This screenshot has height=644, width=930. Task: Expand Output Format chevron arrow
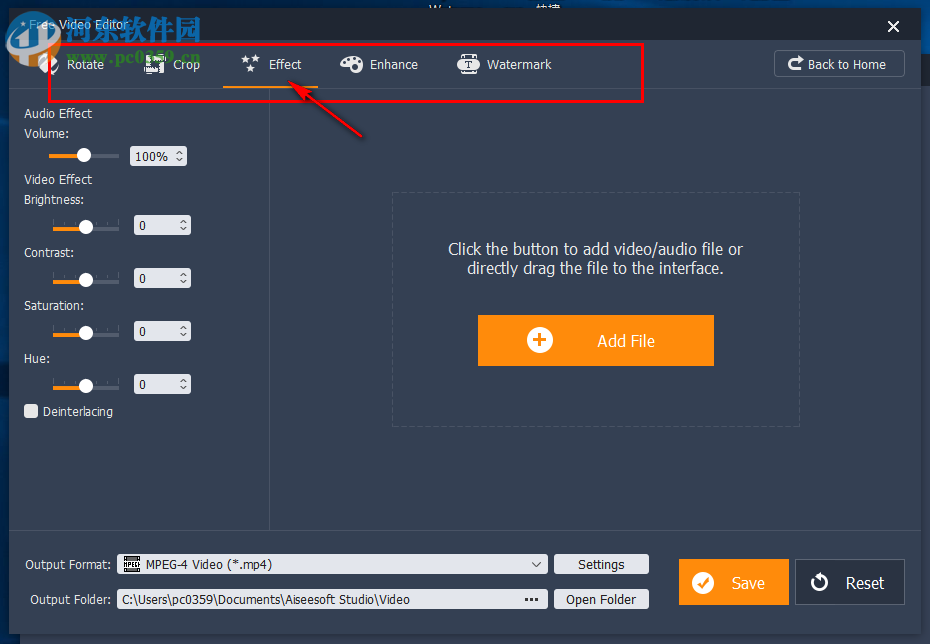536,564
